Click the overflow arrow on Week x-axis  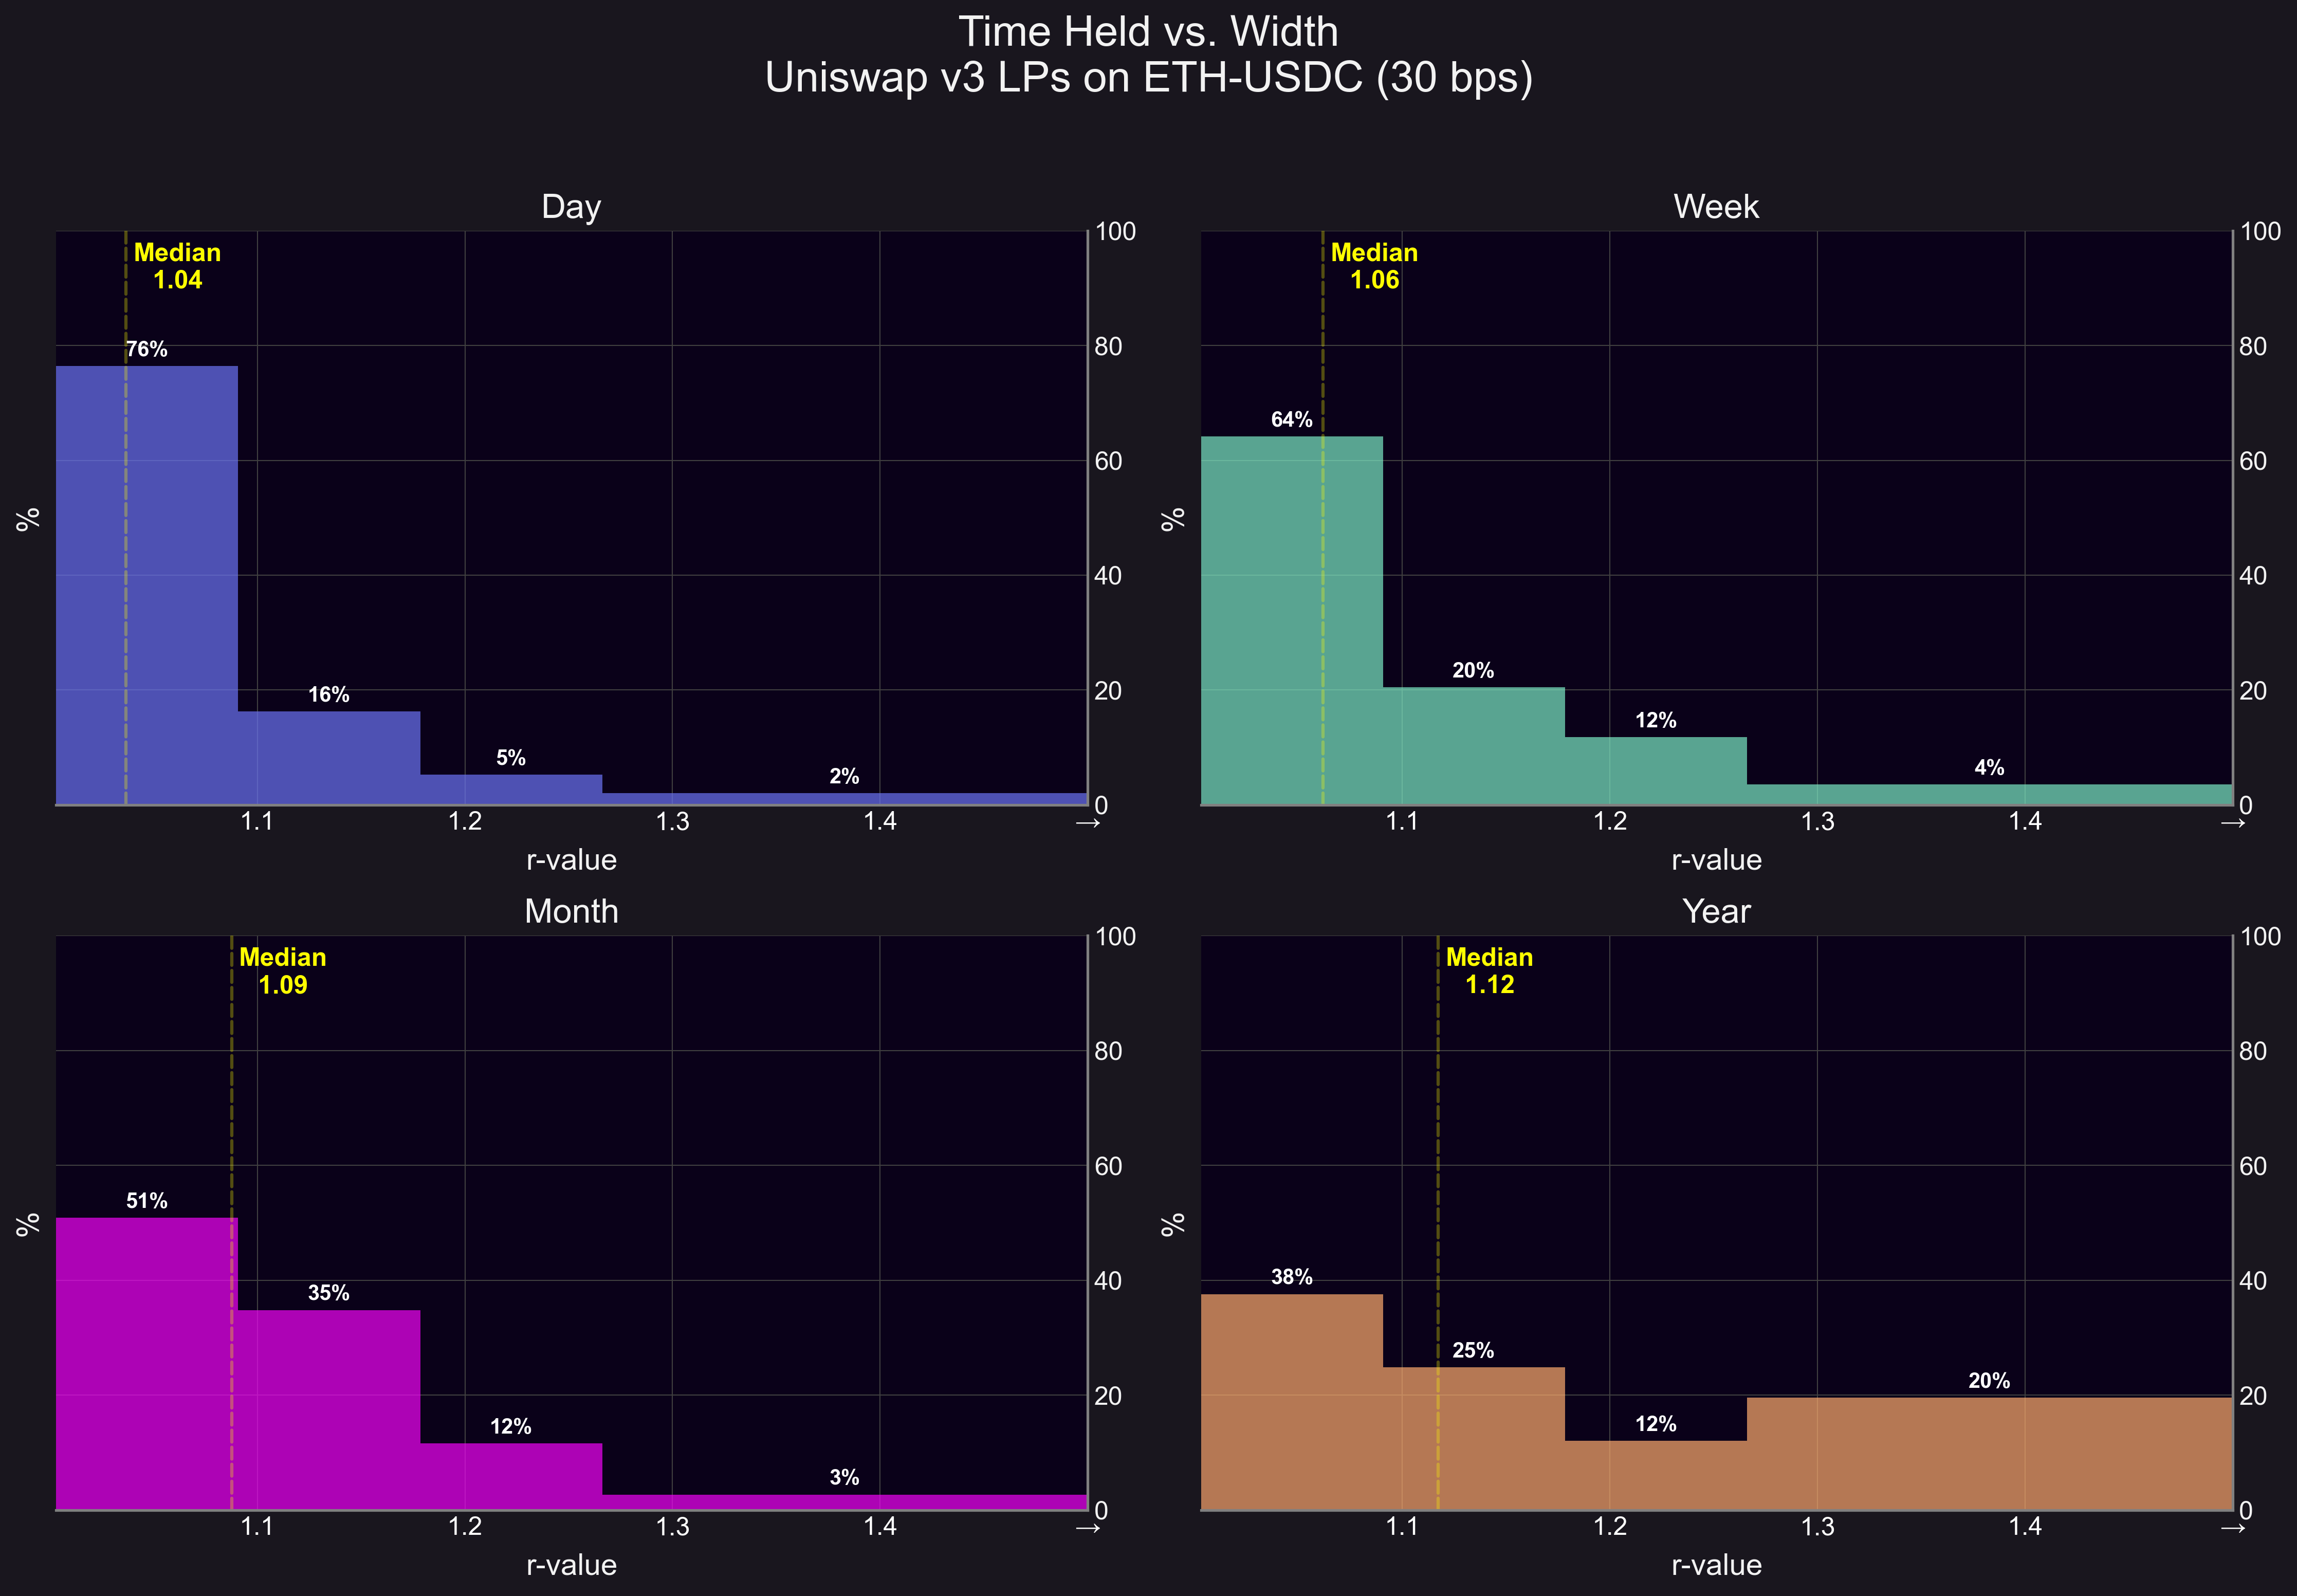coord(2232,823)
